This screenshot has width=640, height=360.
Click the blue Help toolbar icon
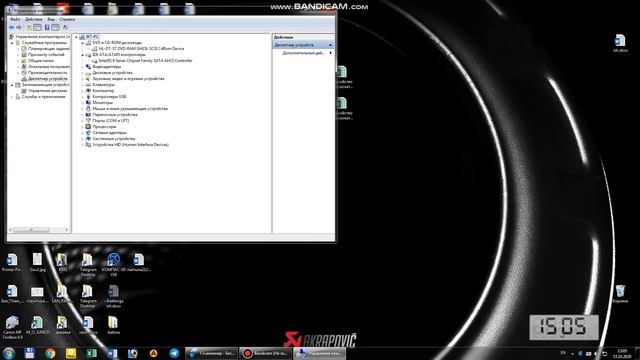[47, 27]
